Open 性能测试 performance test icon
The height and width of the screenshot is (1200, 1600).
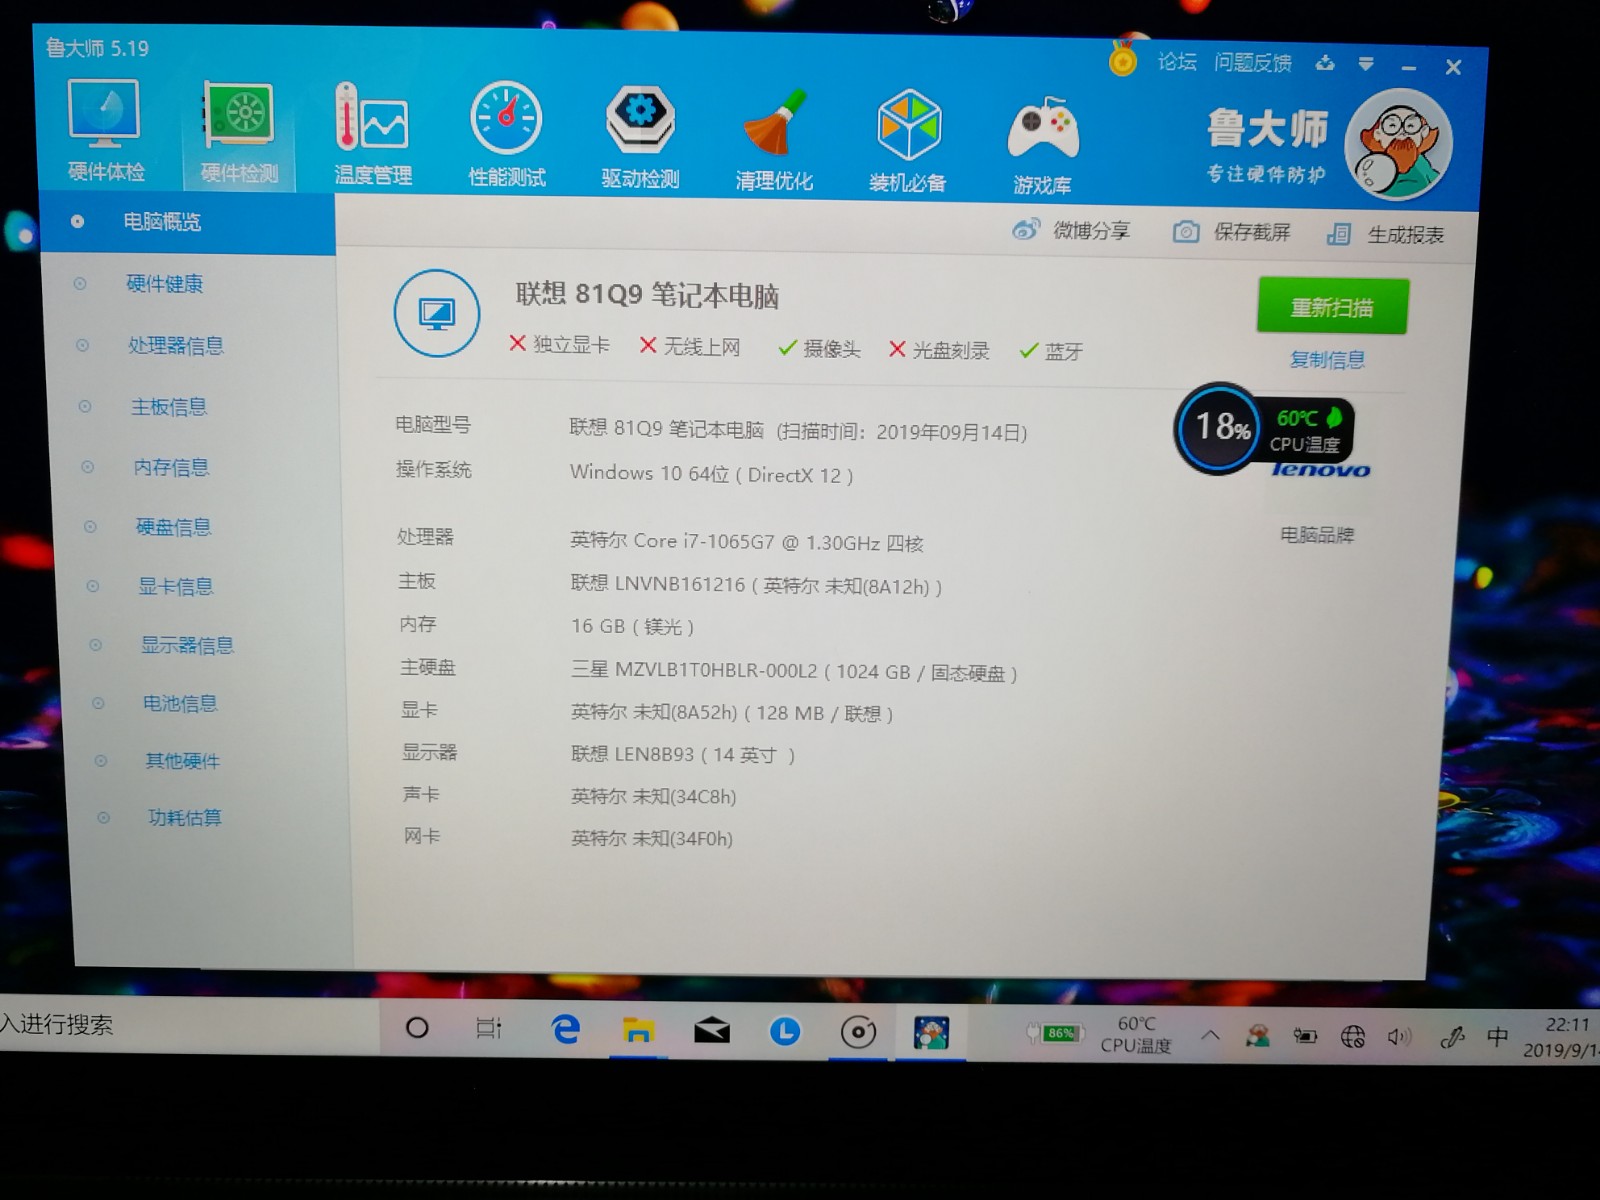click(507, 135)
